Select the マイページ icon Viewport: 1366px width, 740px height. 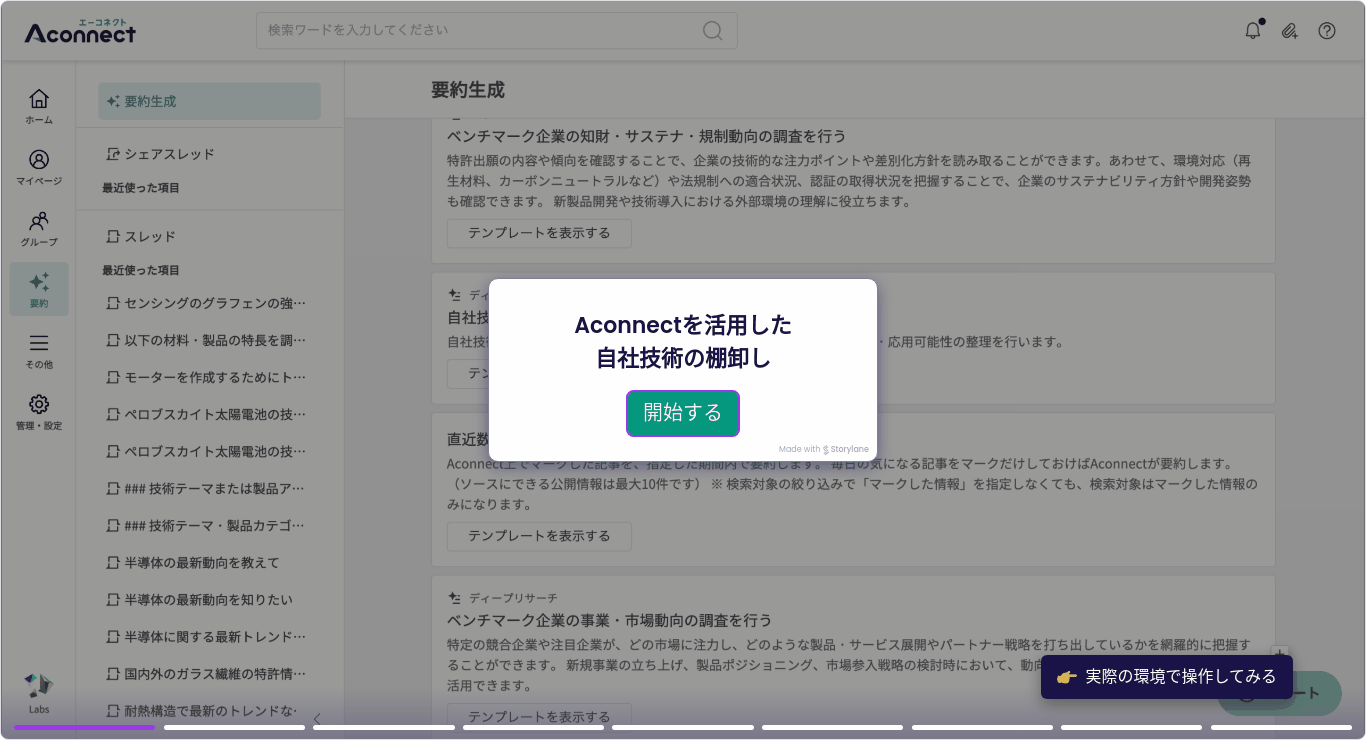[x=38, y=165]
